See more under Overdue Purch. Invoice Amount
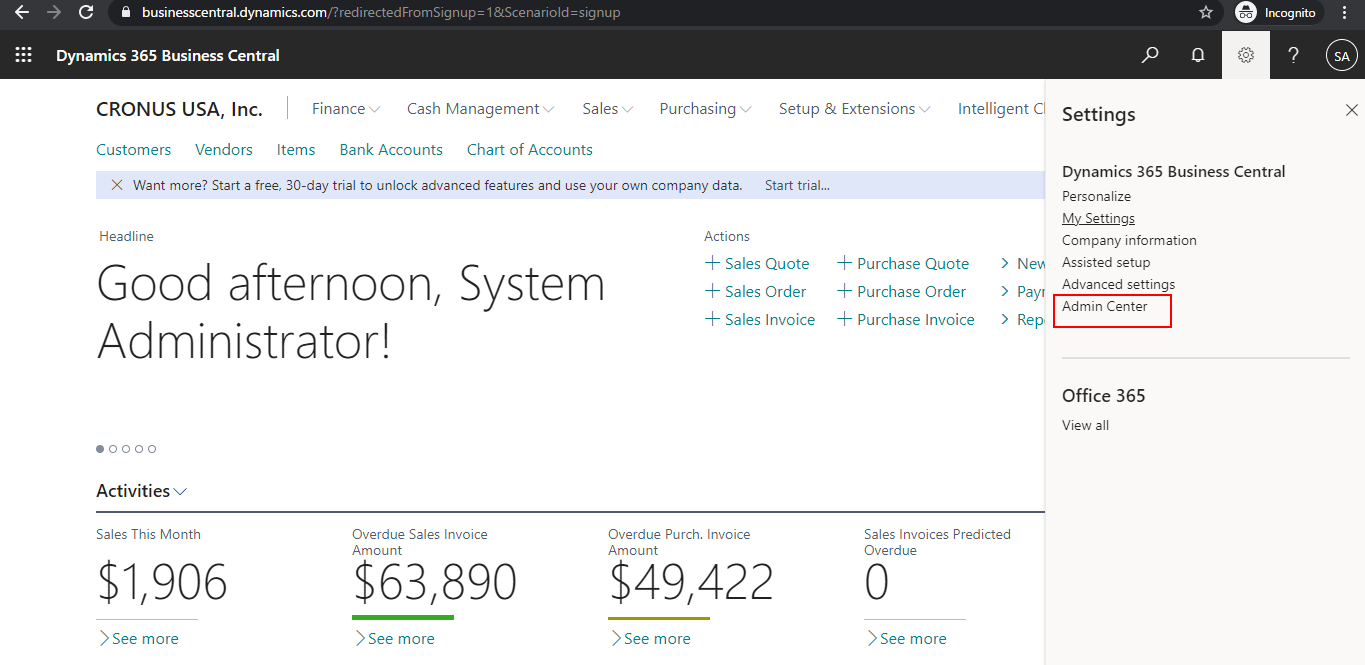The image size is (1365, 665). (650, 638)
